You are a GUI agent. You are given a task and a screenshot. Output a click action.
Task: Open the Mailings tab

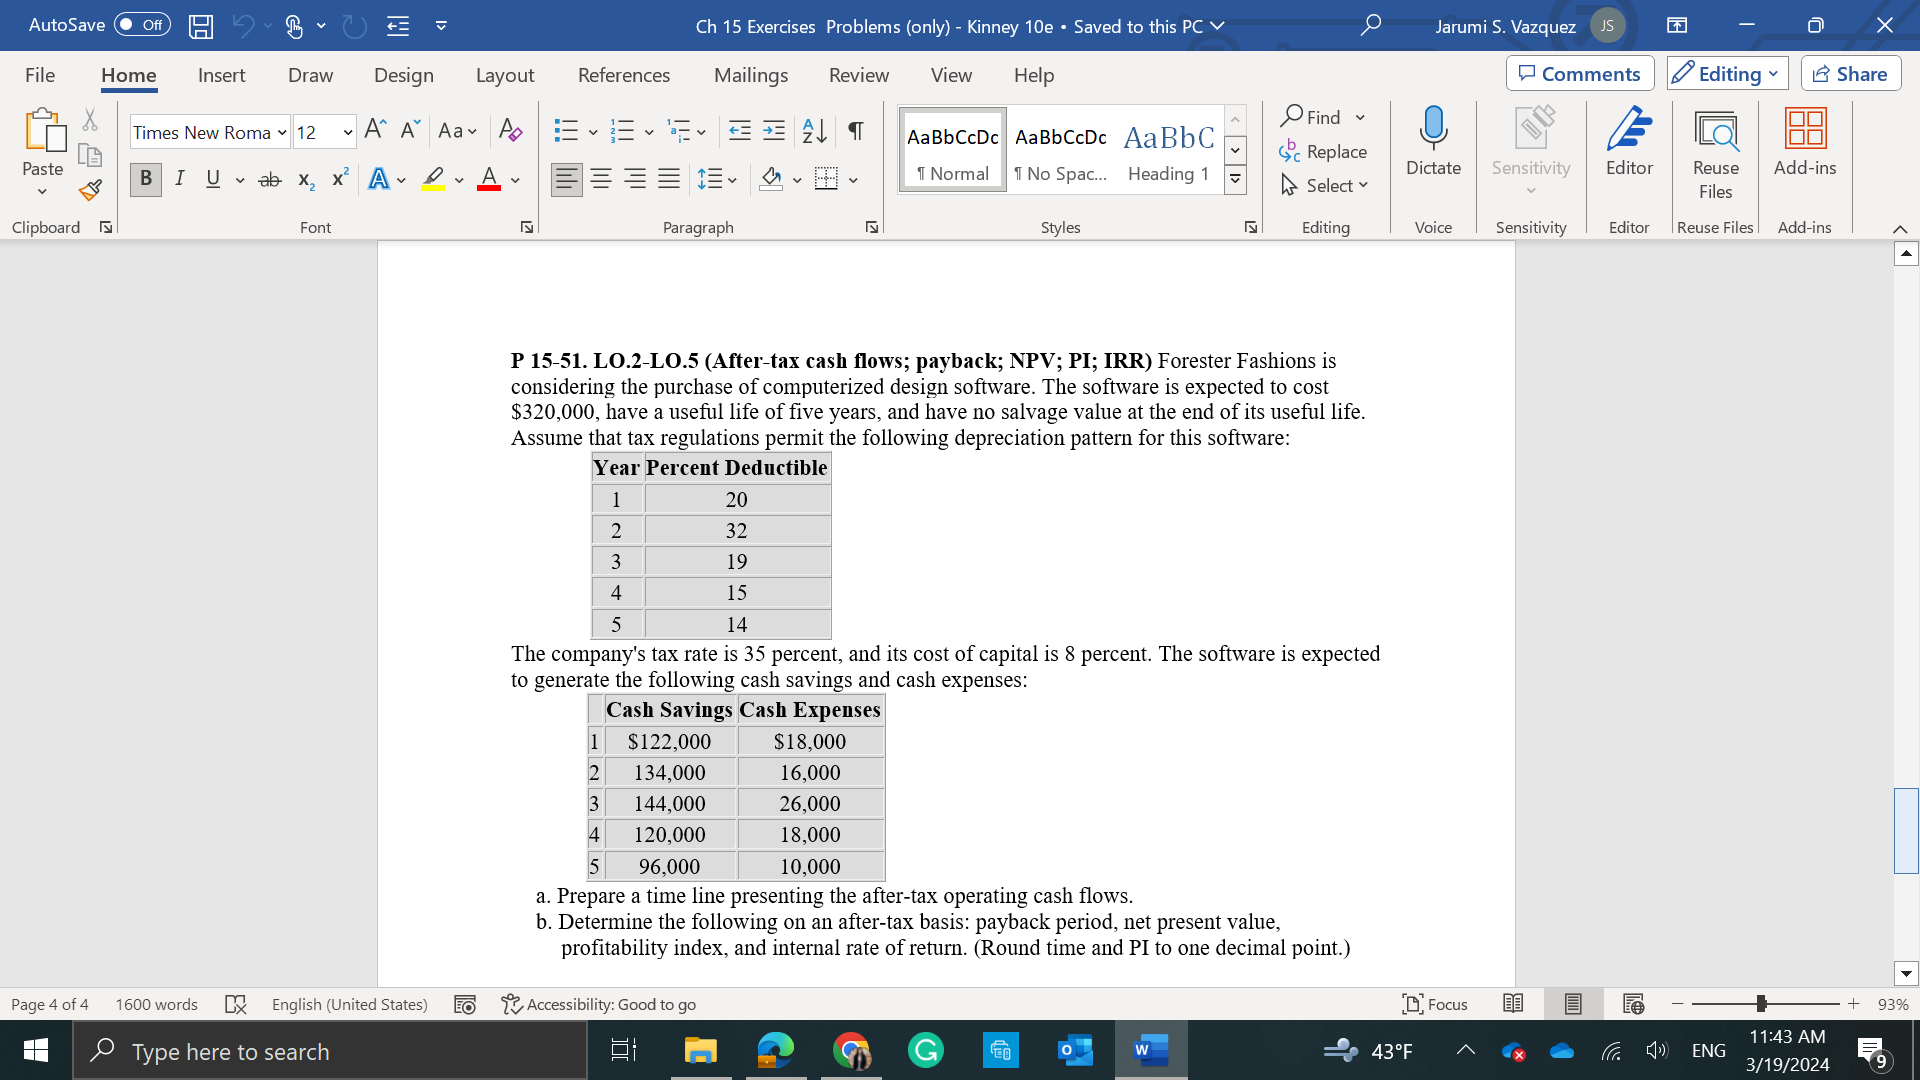click(x=750, y=75)
